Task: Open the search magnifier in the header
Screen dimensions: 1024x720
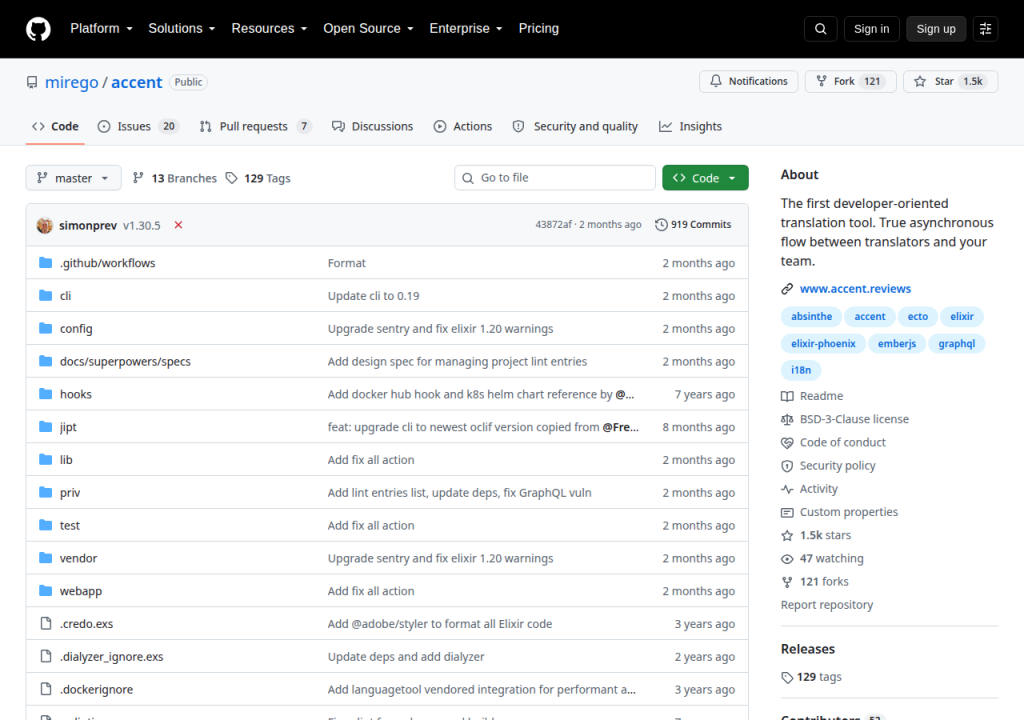Action: pos(820,29)
